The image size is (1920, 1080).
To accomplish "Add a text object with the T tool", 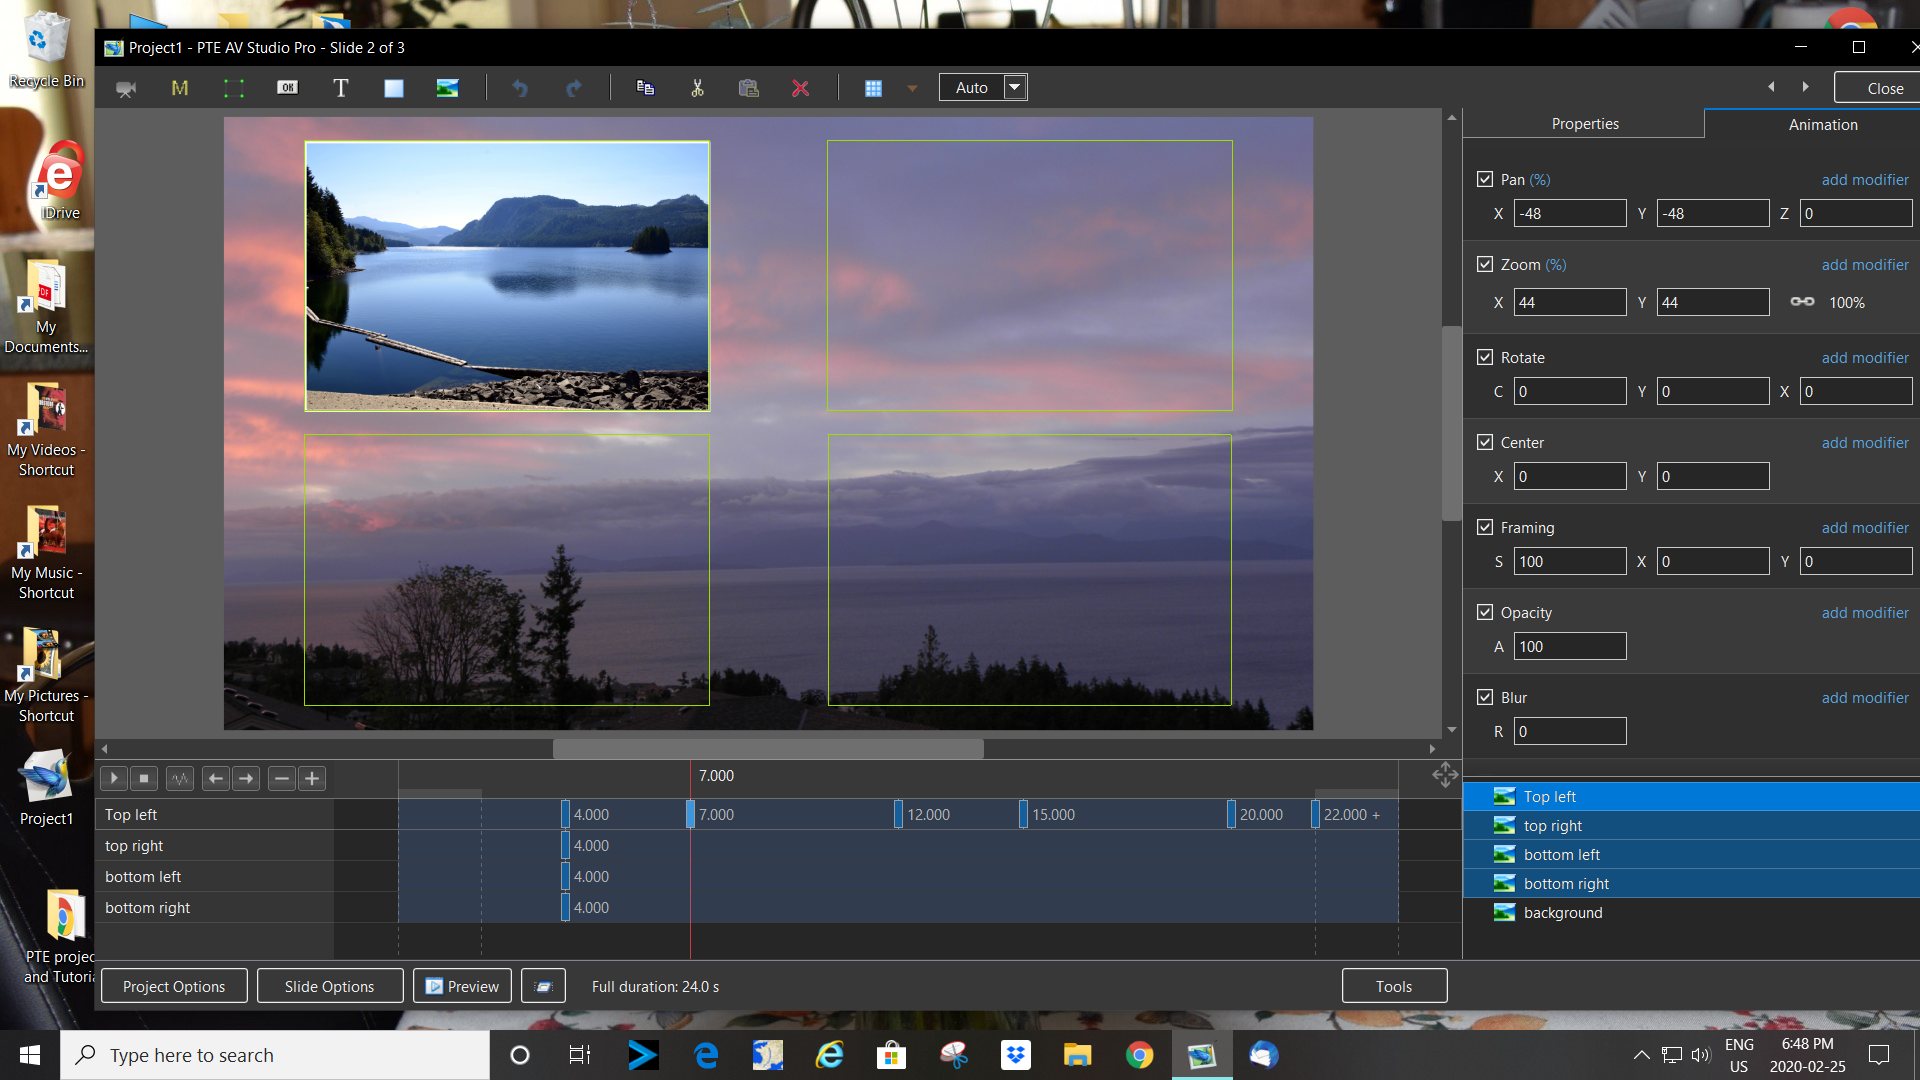I will (x=341, y=88).
